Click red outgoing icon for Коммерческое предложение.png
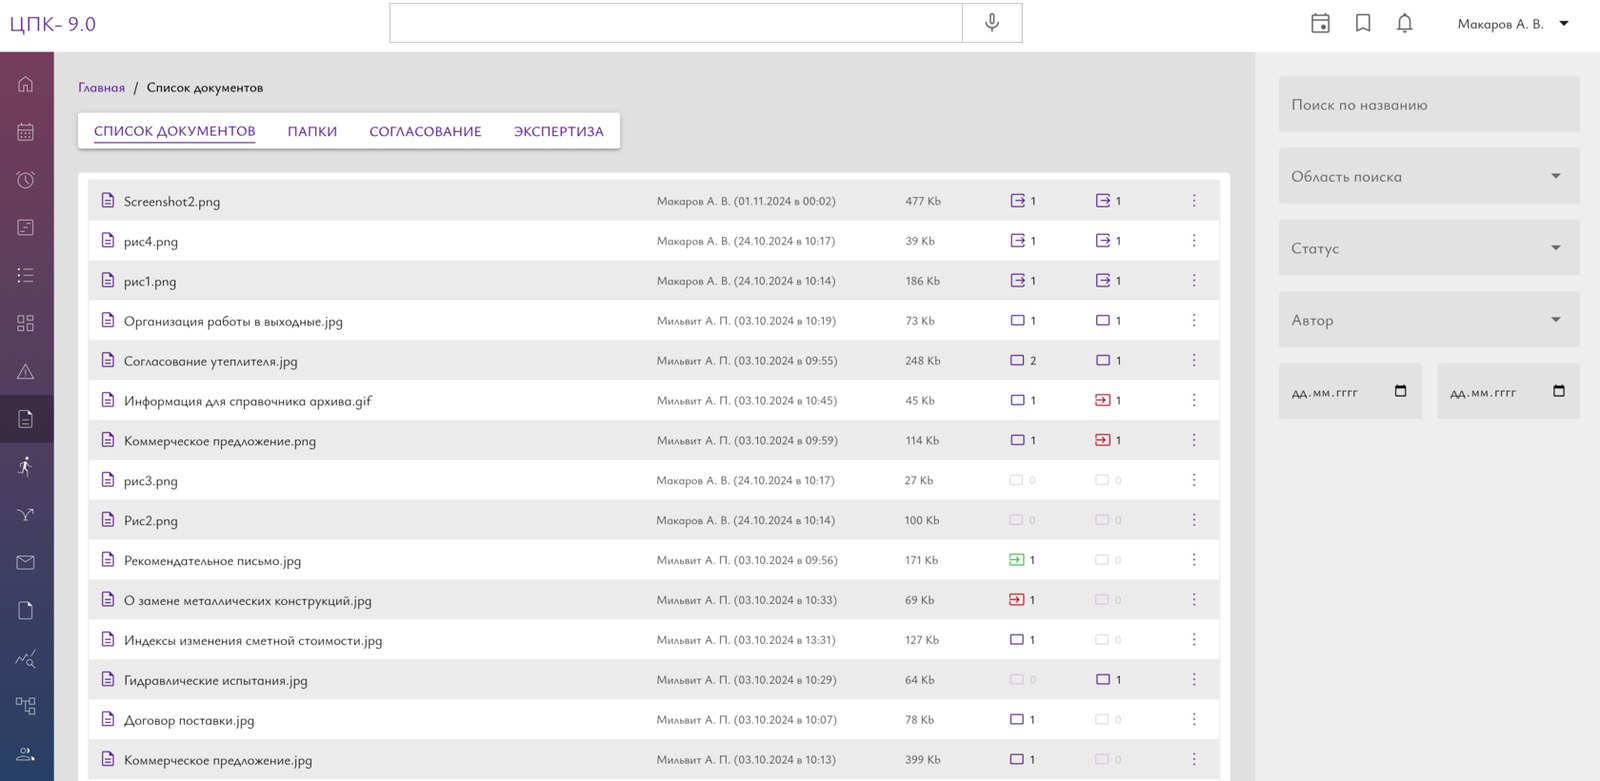 pyautogui.click(x=1102, y=440)
